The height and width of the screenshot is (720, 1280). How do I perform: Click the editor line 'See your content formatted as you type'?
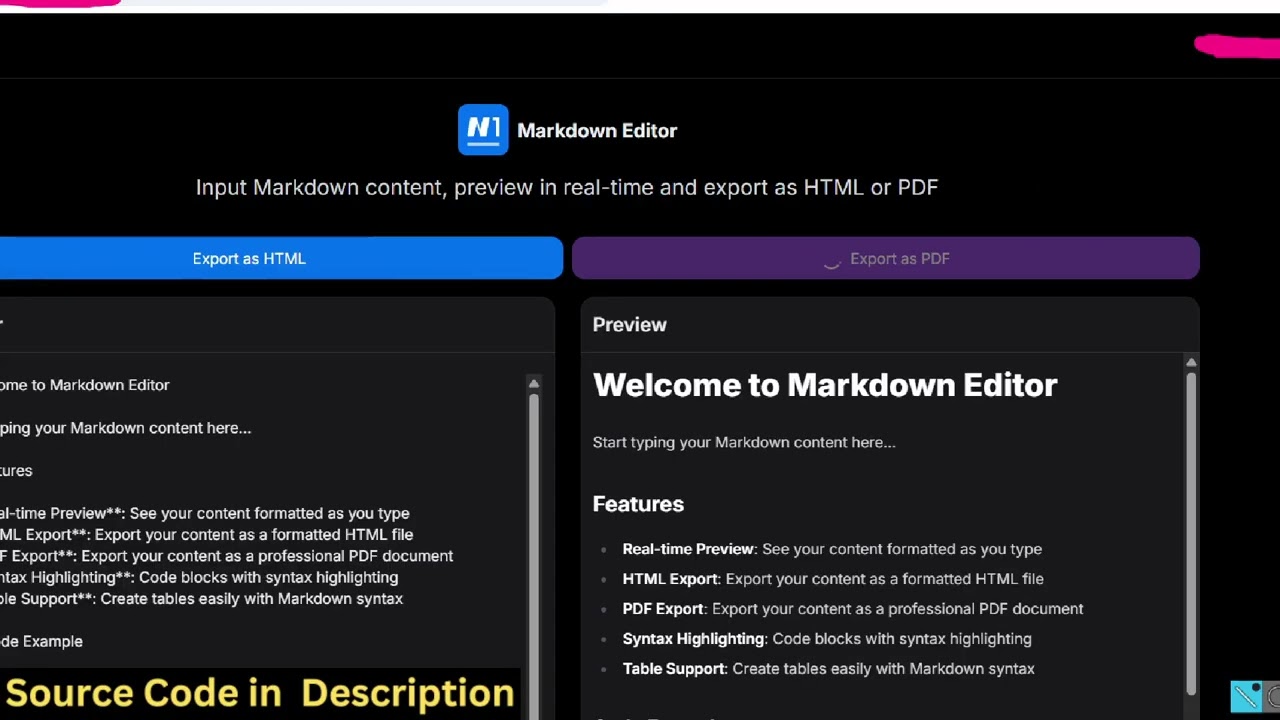tap(204, 513)
